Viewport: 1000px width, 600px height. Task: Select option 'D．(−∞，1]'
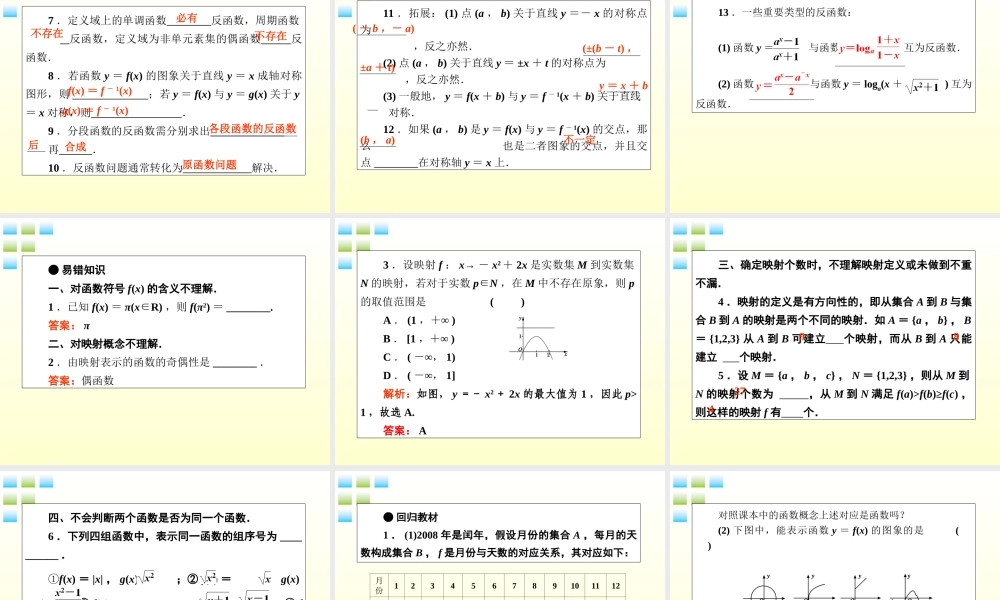pos(419,376)
